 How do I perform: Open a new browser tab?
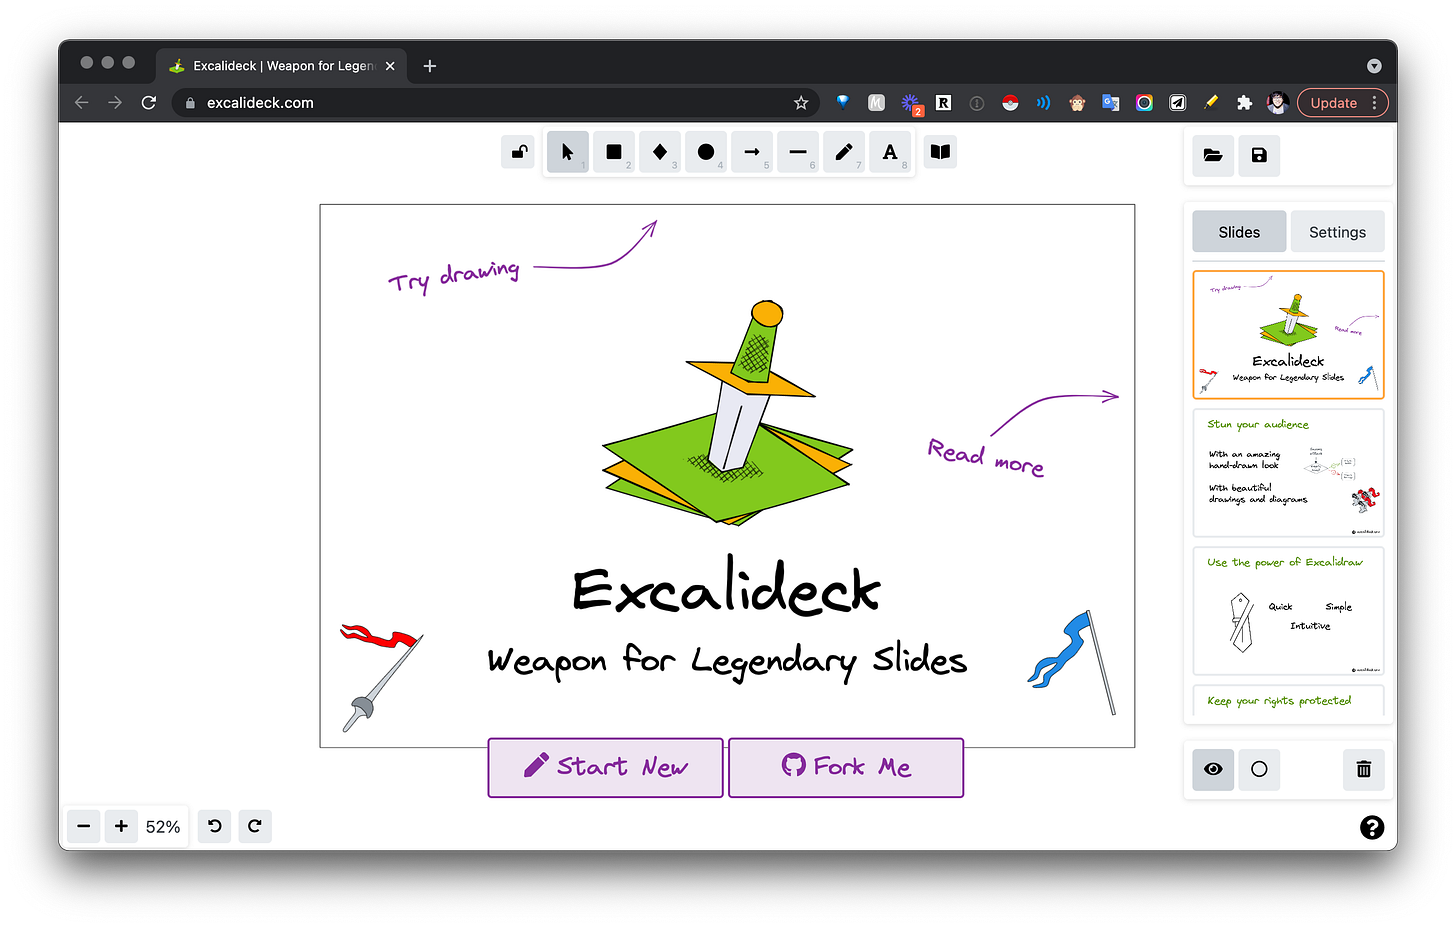[430, 66]
